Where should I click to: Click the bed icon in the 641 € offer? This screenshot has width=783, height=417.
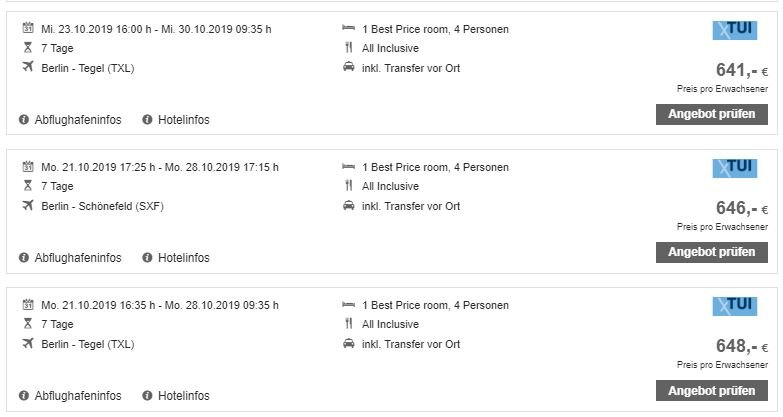(349, 28)
